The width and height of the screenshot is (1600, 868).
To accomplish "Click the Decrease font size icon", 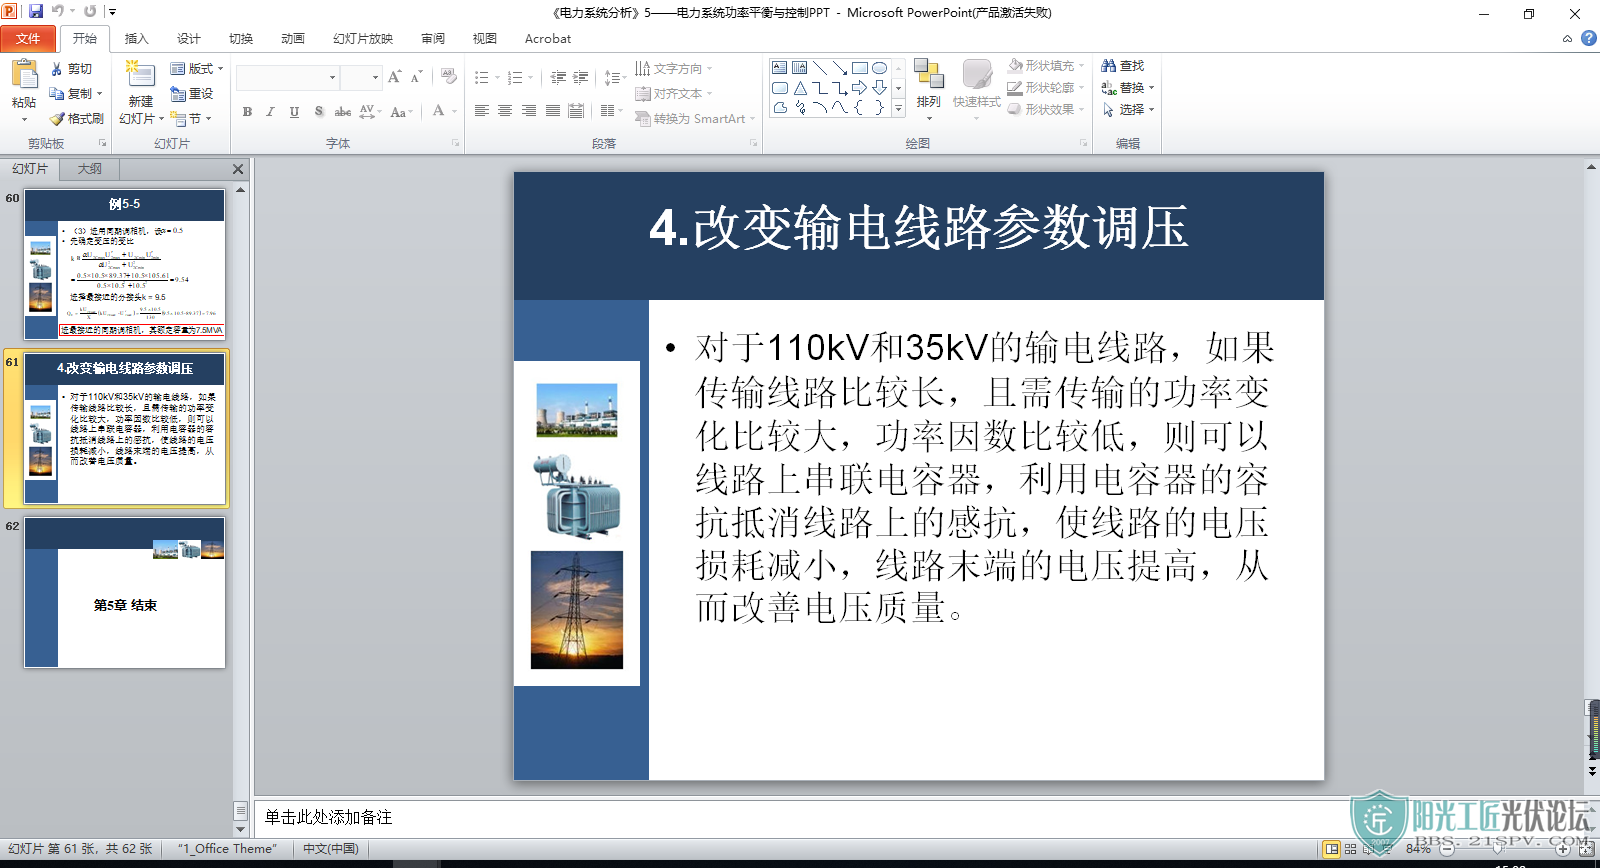I will [416, 77].
